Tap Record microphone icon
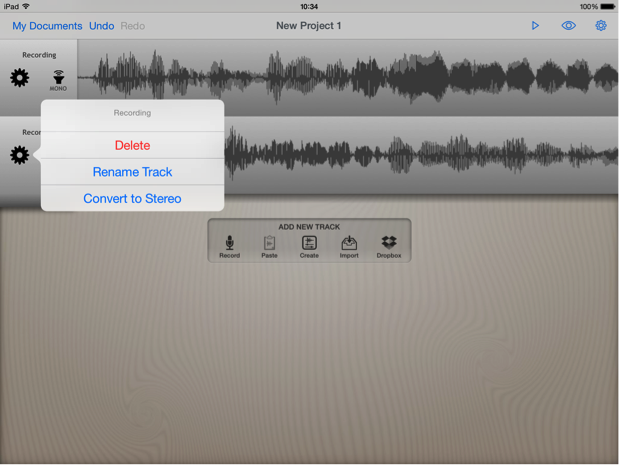Image resolution: width=619 pixels, height=465 pixels. [x=229, y=245]
